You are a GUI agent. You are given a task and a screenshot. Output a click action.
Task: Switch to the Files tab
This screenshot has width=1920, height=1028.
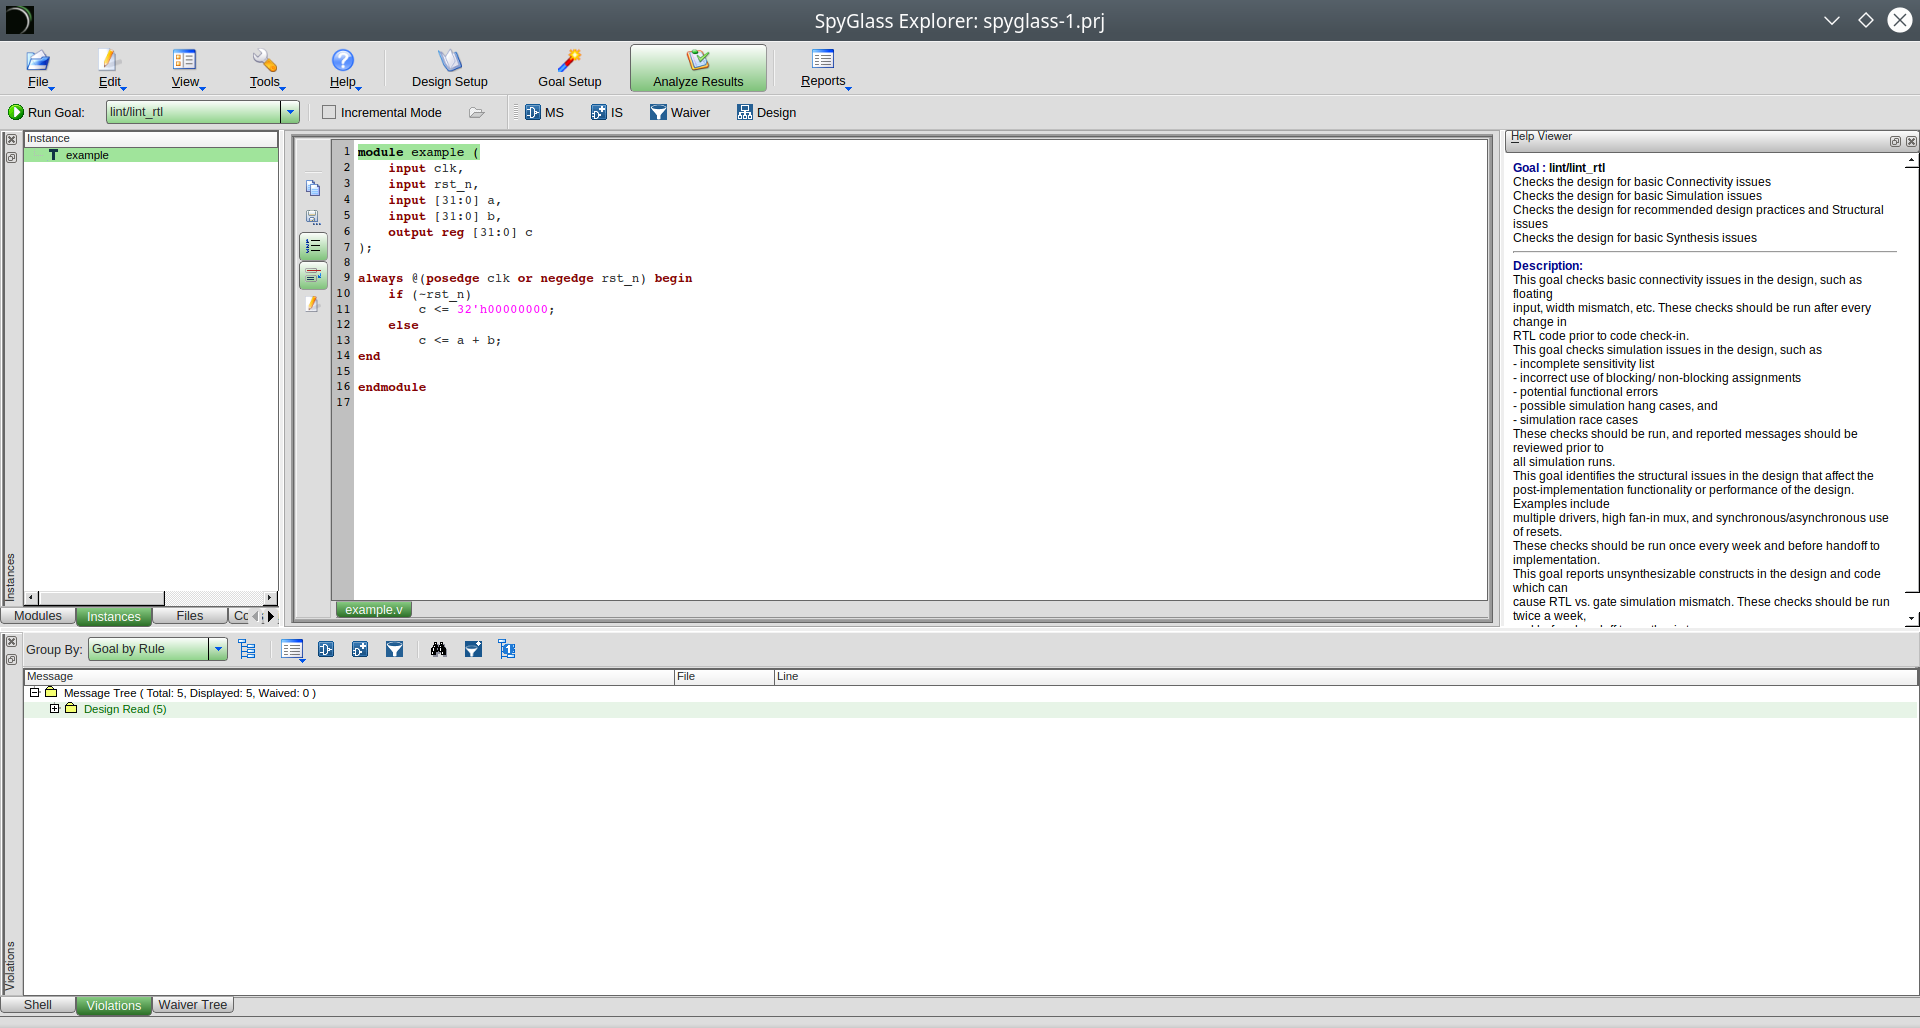[x=190, y=616]
